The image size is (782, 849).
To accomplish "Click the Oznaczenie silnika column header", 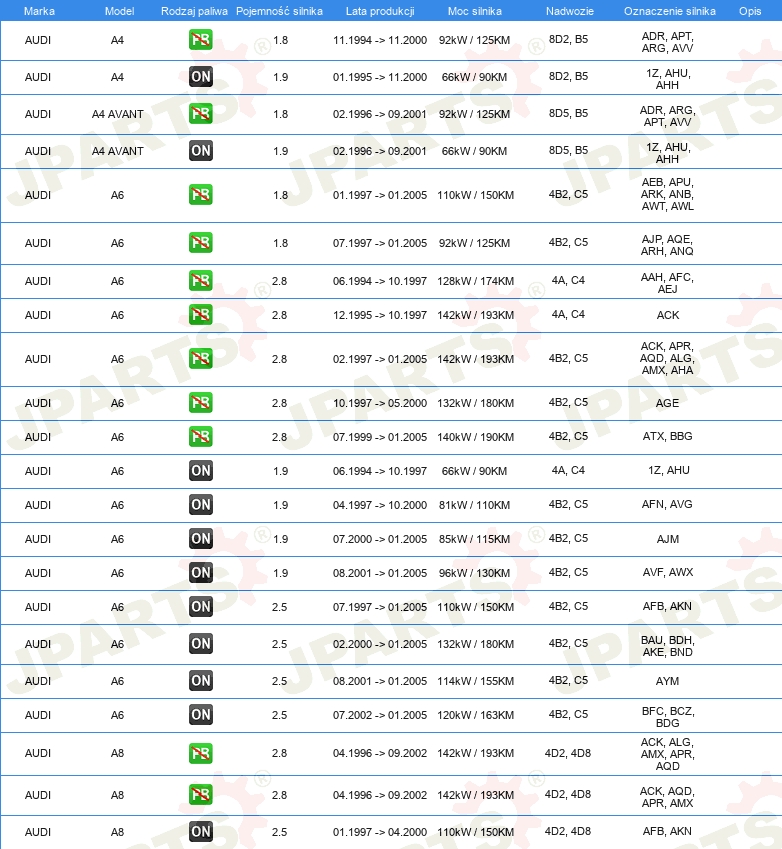I will [669, 11].
